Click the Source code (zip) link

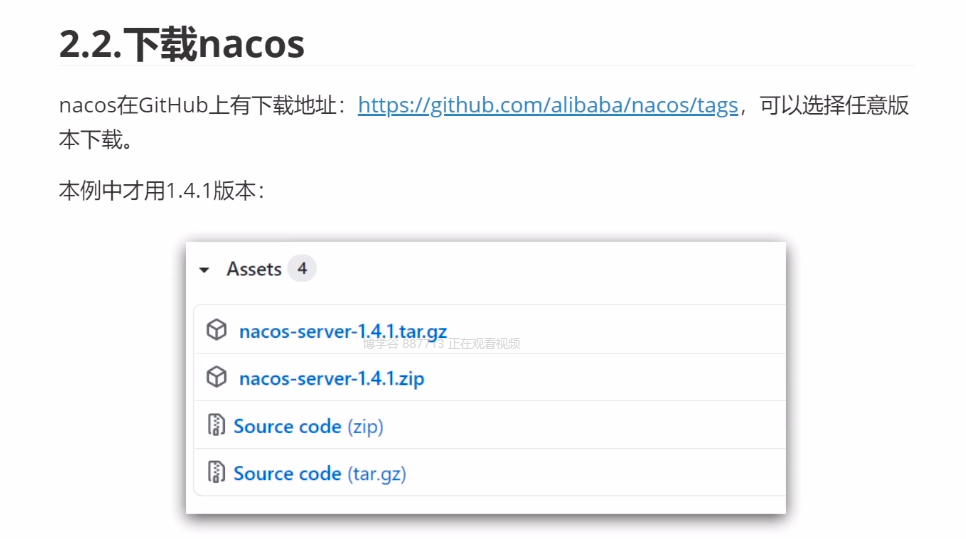308,426
